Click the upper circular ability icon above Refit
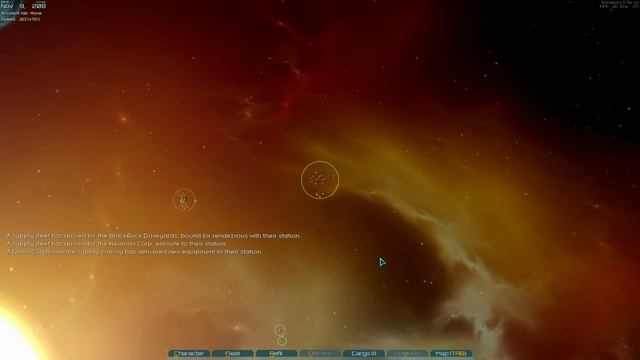This screenshot has height=360, width=640. [x=280, y=330]
